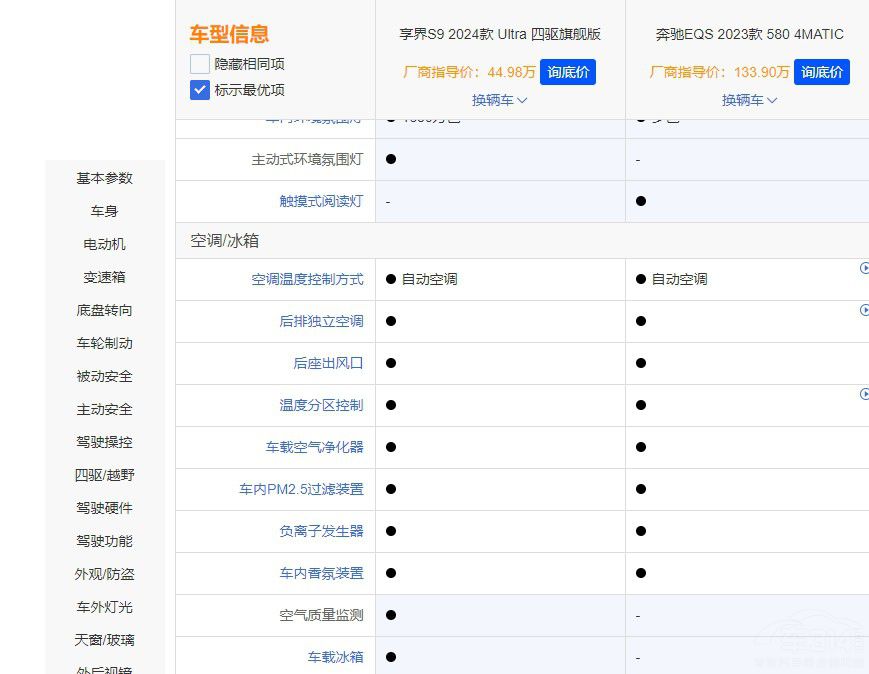Click 询底价 button for 奔驰EQS

(821, 72)
